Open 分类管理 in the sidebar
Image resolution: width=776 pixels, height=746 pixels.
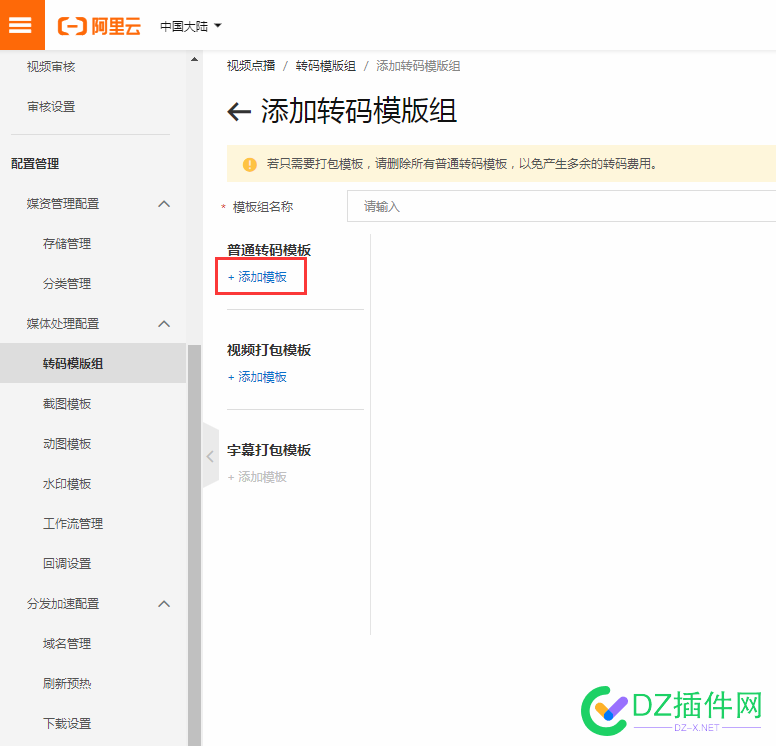pyautogui.click(x=67, y=284)
